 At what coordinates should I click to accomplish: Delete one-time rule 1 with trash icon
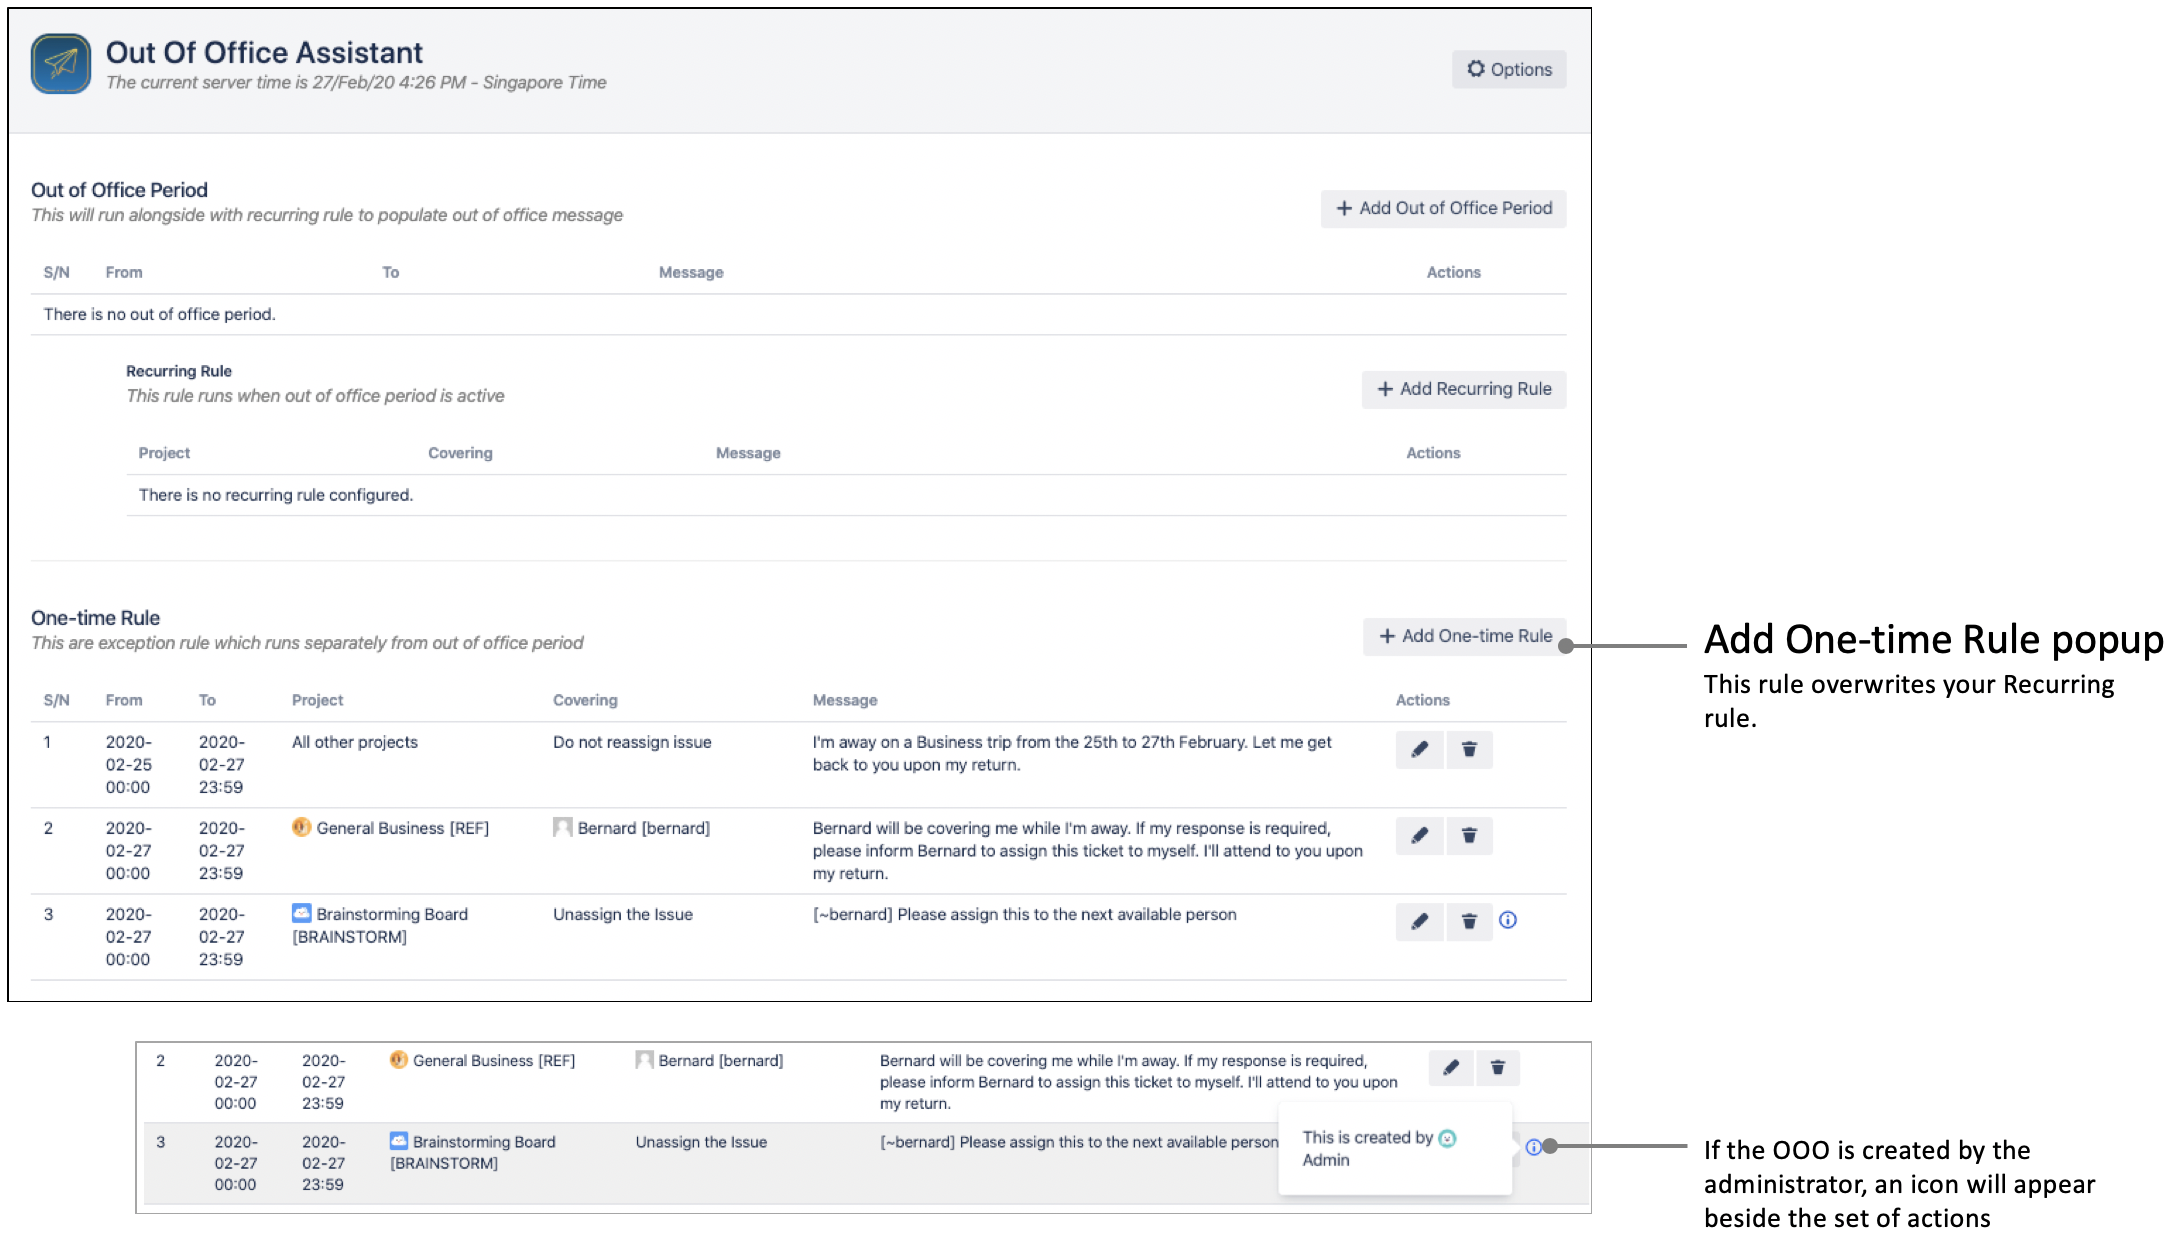tap(1468, 750)
